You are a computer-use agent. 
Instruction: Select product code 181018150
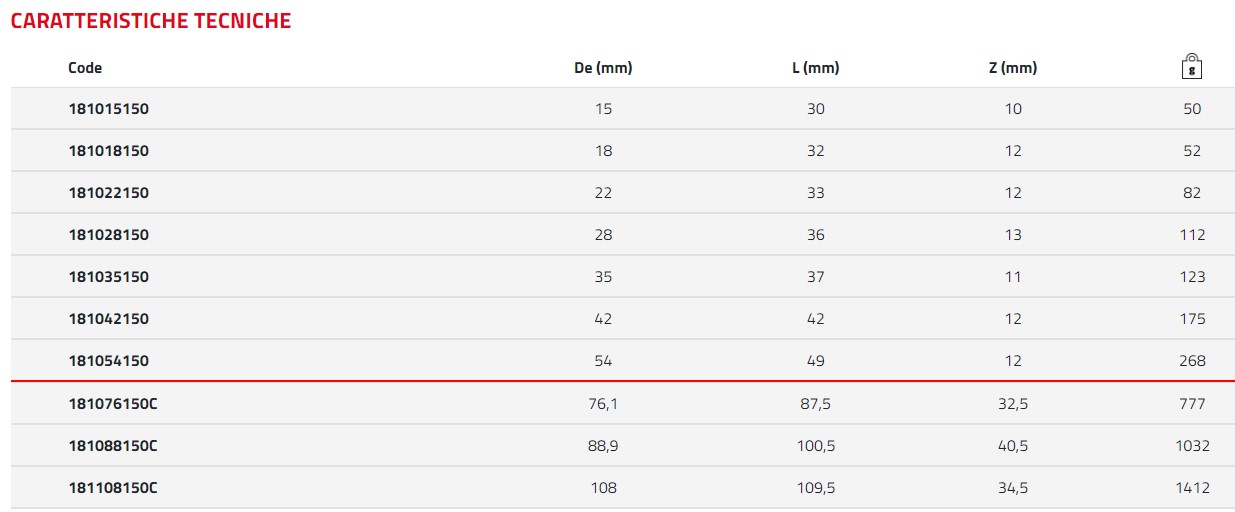pos(108,151)
